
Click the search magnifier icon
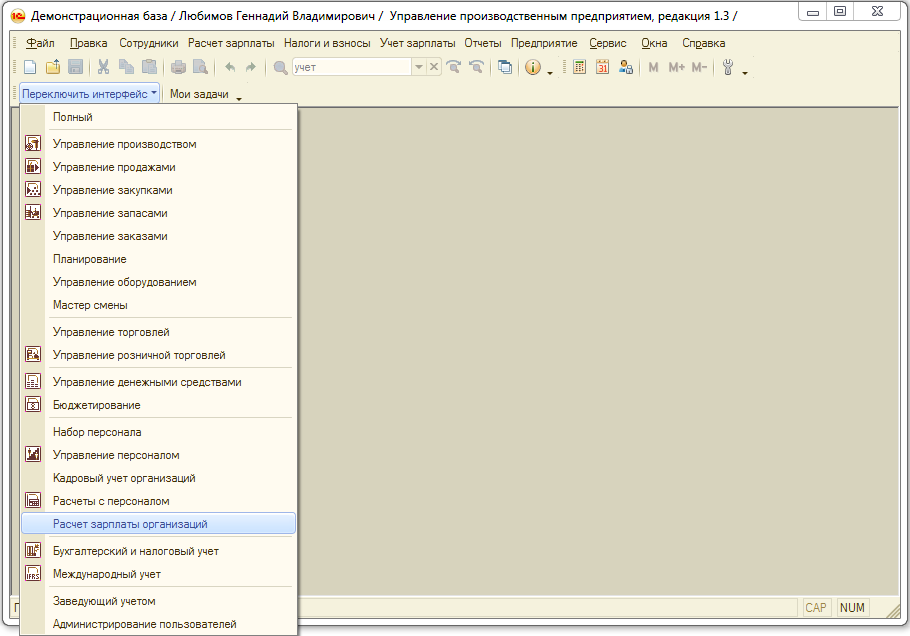pyautogui.click(x=280, y=67)
